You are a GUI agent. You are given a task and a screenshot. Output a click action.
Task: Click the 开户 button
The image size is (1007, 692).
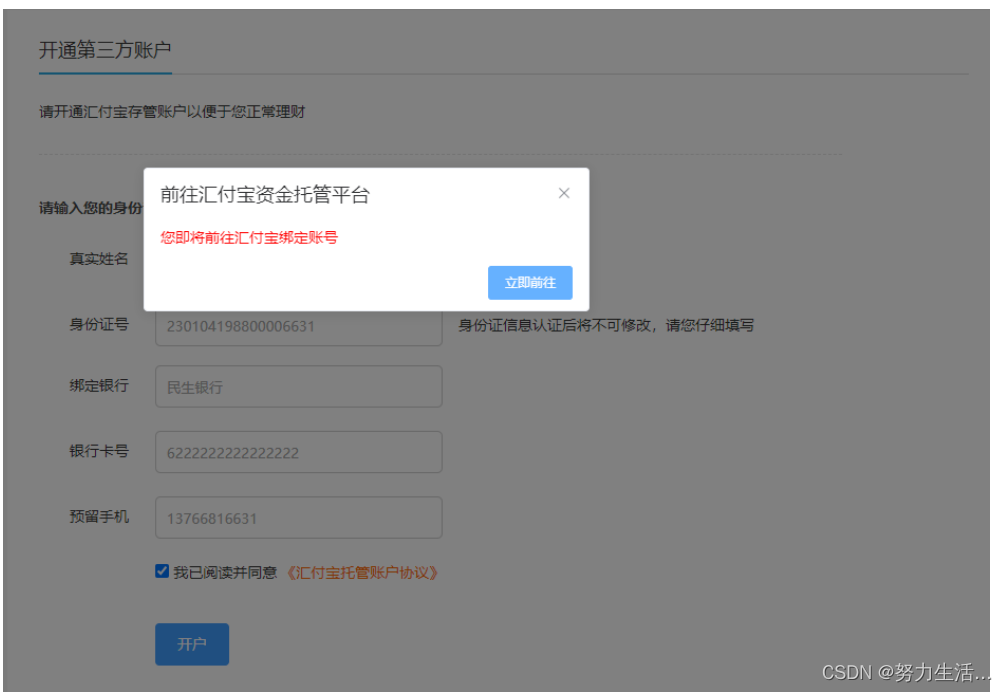coord(192,644)
